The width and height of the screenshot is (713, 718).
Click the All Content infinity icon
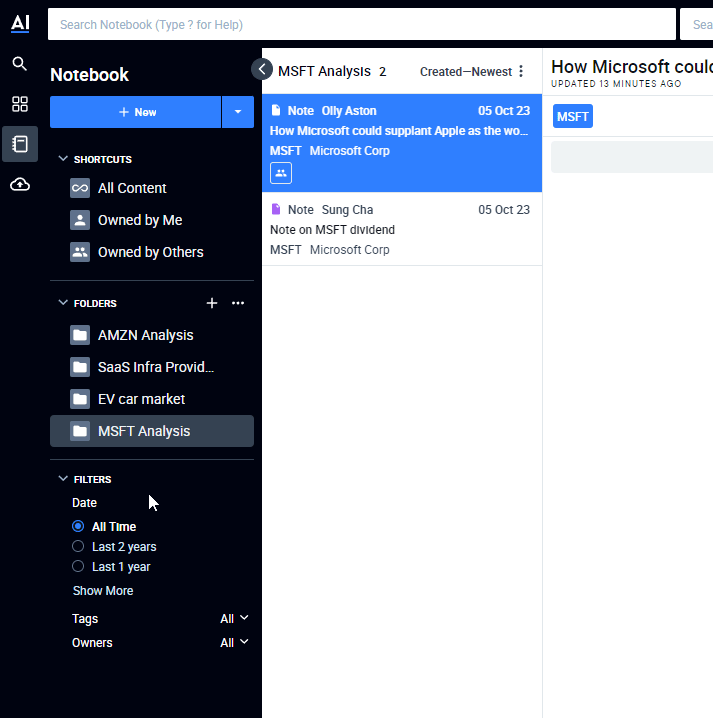[80, 188]
